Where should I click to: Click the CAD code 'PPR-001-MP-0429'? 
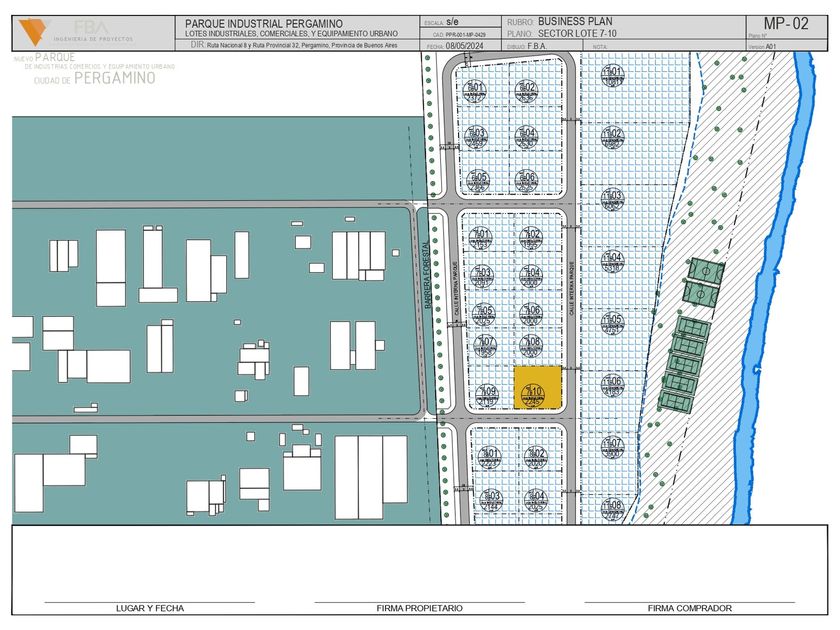tap(466, 34)
